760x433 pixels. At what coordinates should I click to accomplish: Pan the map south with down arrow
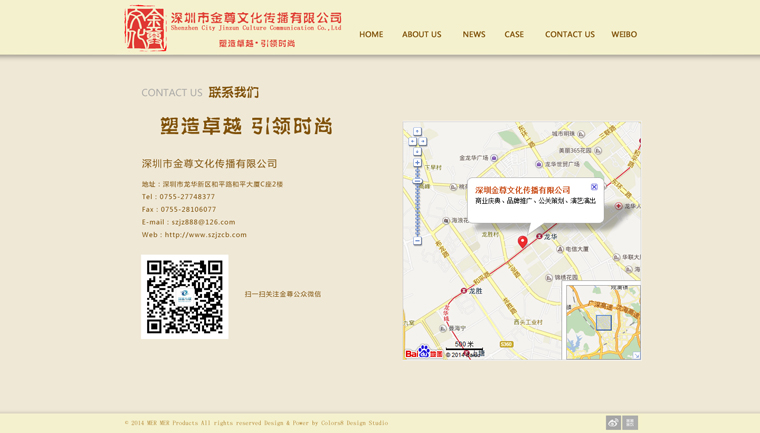click(x=417, y=152)
